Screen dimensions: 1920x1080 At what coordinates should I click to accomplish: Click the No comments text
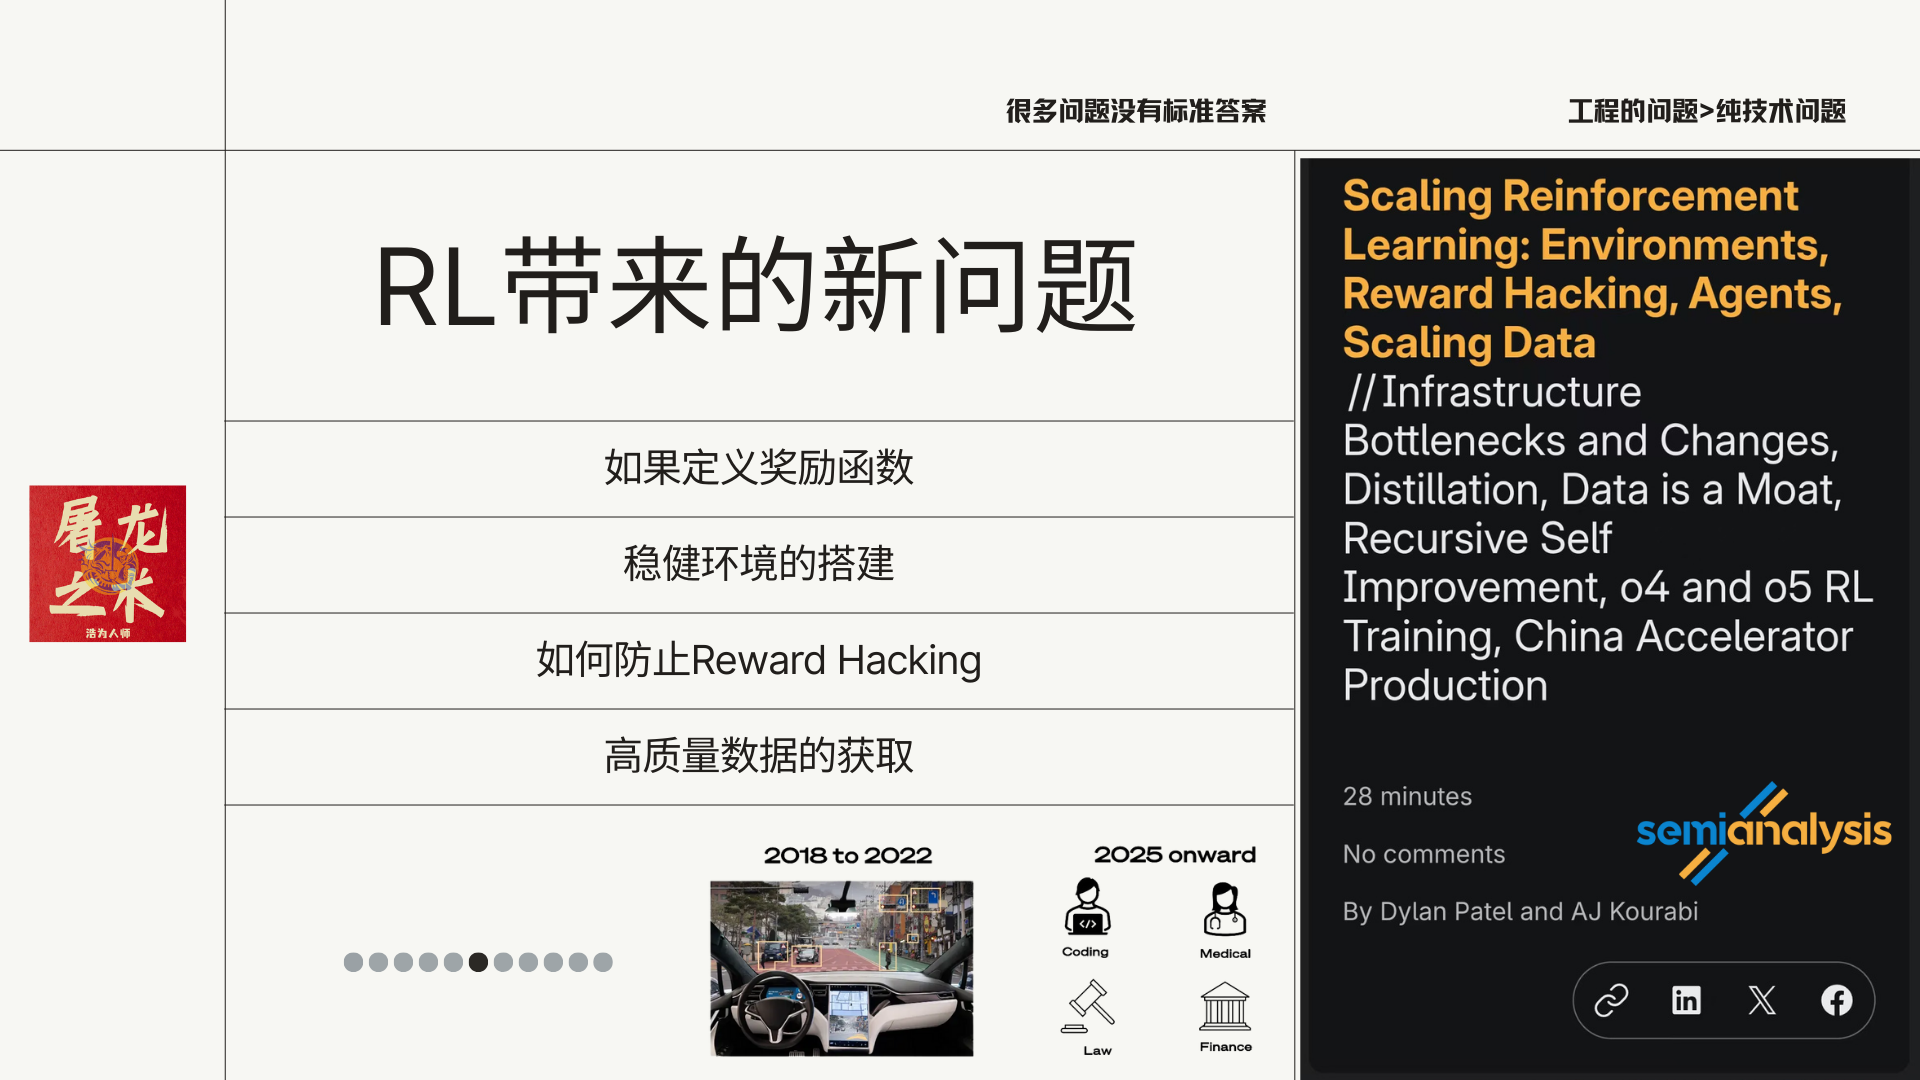click(1423, 854)
